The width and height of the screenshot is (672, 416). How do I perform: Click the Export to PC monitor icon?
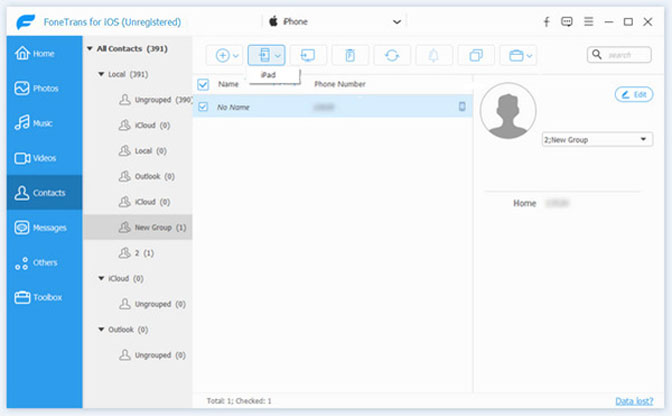point(308,55)
